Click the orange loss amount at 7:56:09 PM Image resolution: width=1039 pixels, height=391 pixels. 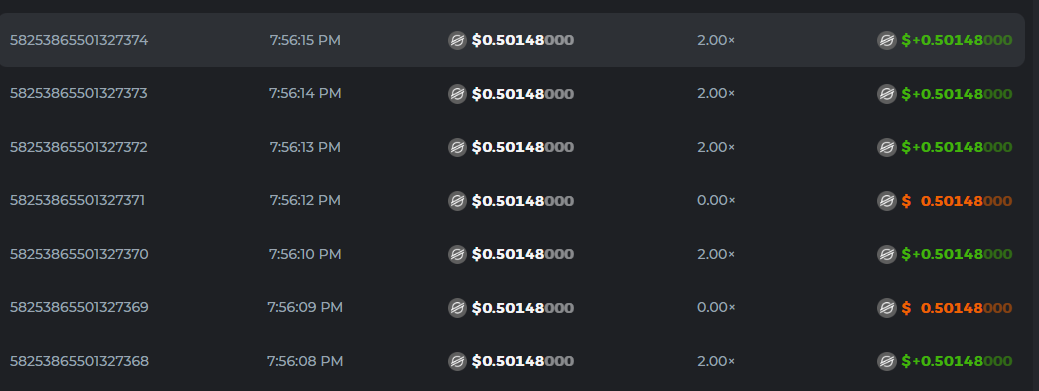[x=957, y=308]
